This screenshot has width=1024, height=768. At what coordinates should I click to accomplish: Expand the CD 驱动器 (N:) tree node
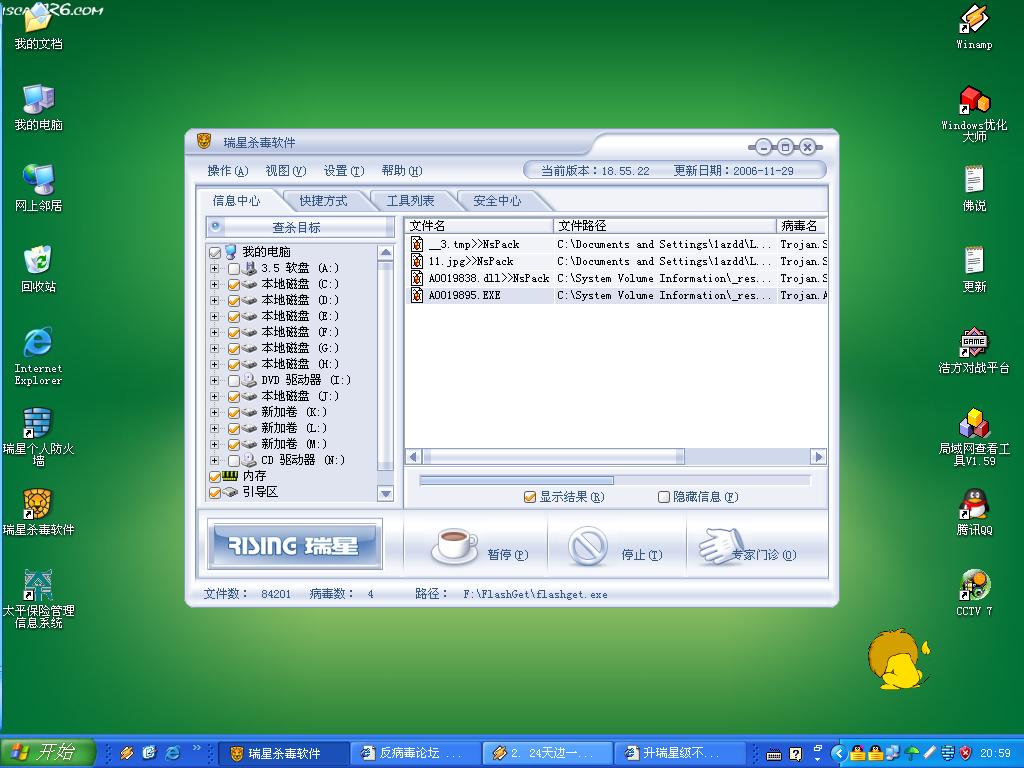(214, 460)
